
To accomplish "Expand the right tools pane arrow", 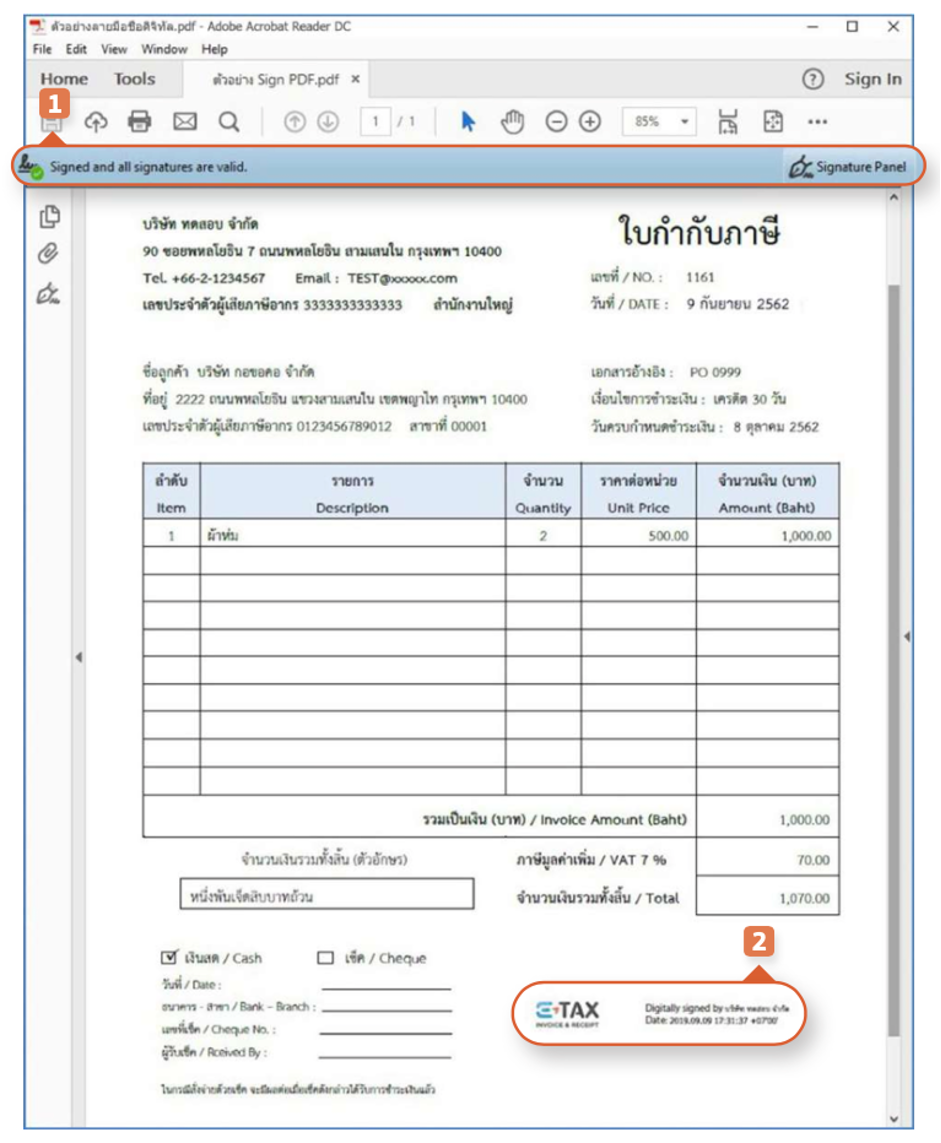I will [906, 637].
